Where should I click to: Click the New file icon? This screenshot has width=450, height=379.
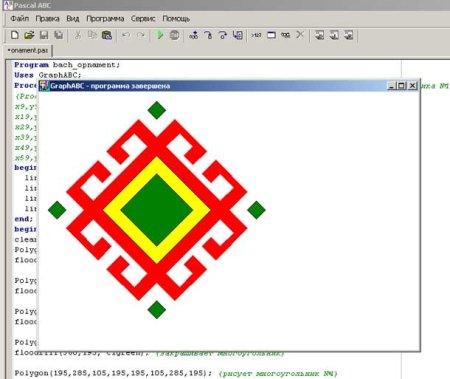tap(15, 35)
